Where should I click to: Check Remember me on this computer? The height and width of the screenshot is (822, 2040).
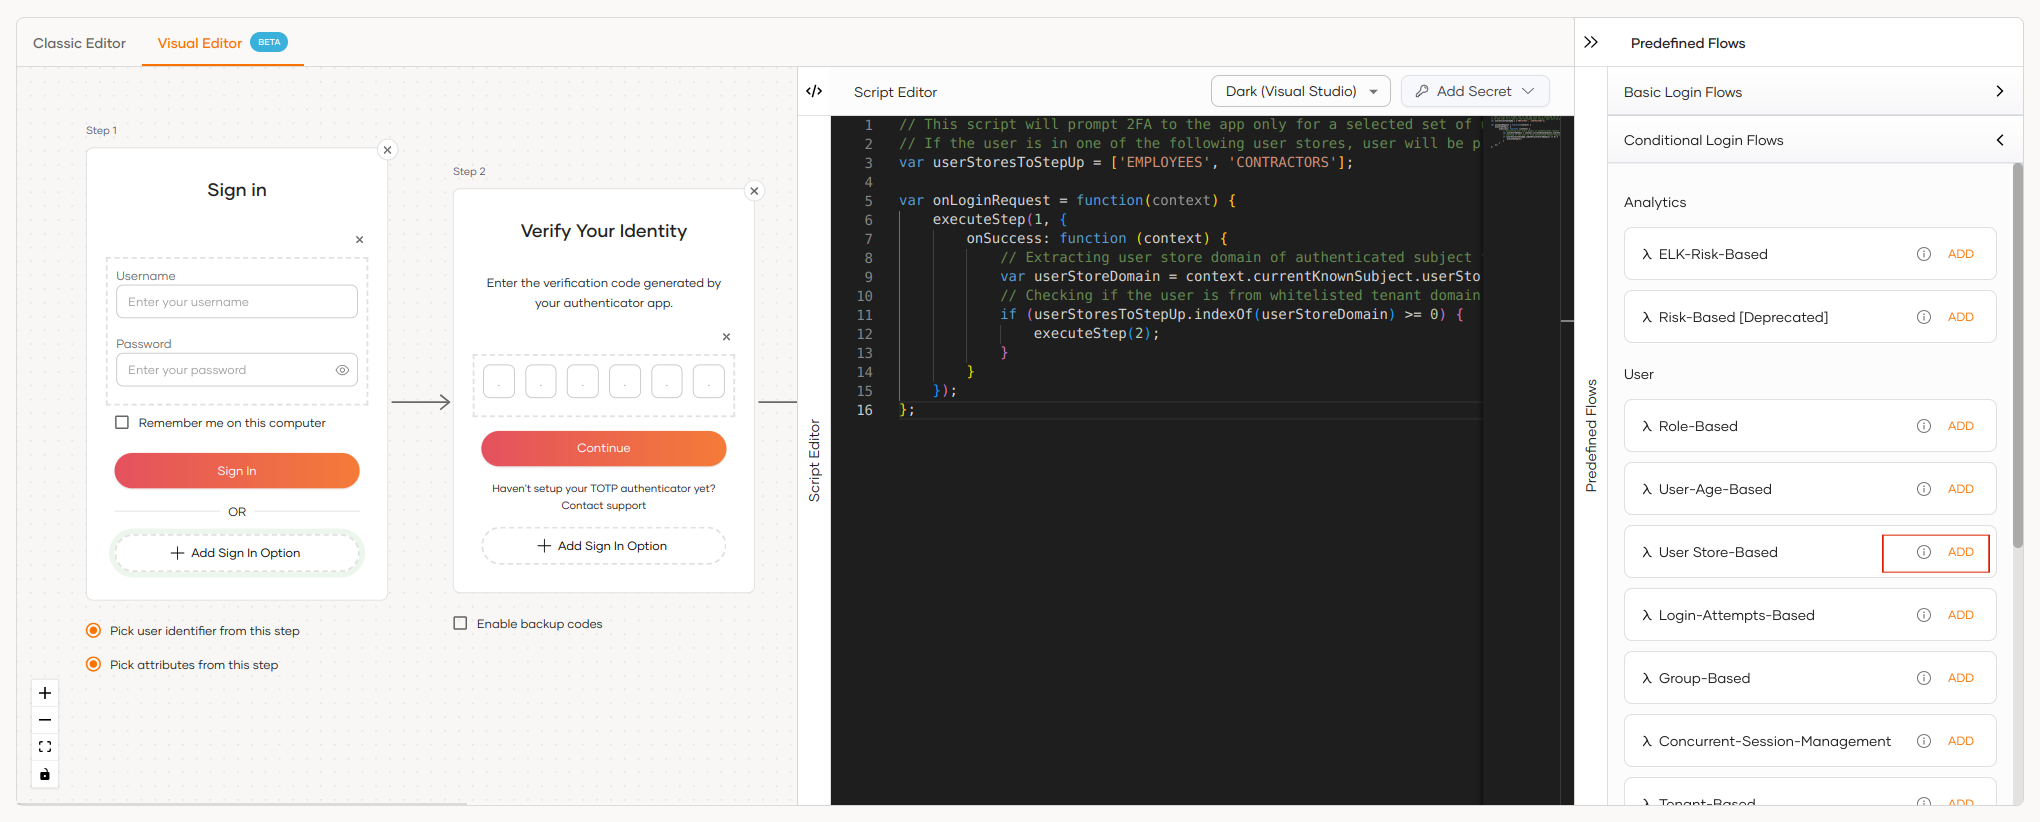pos(122,423)
